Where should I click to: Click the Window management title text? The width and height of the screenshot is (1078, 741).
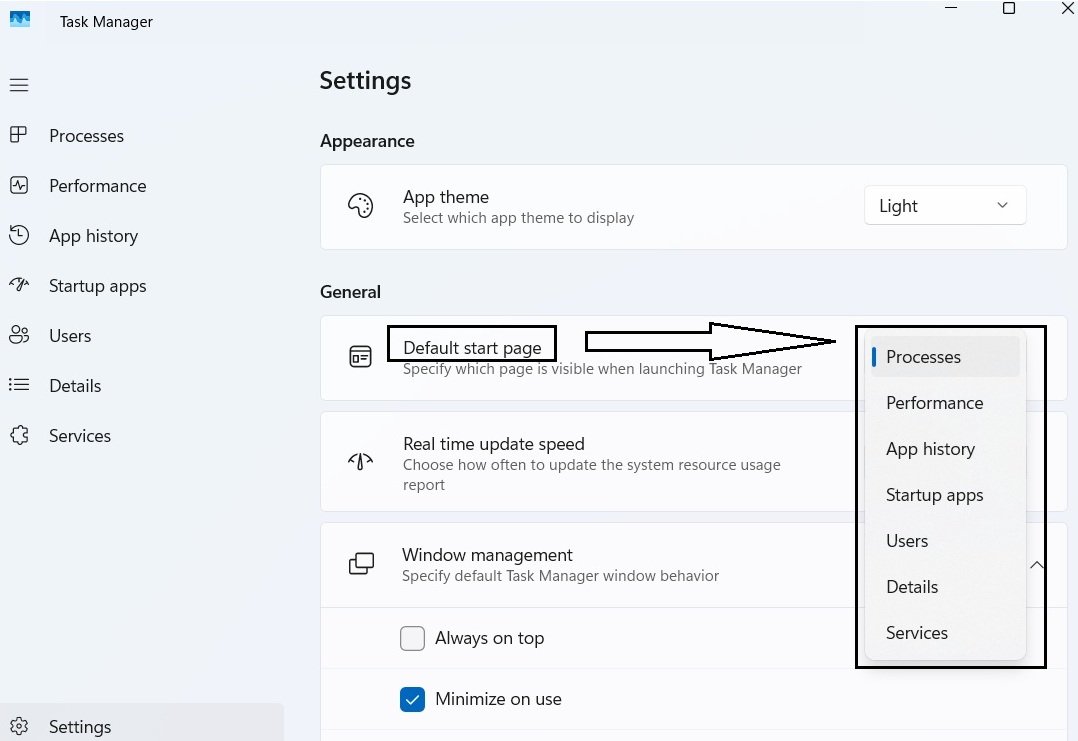tap(487, 555)
